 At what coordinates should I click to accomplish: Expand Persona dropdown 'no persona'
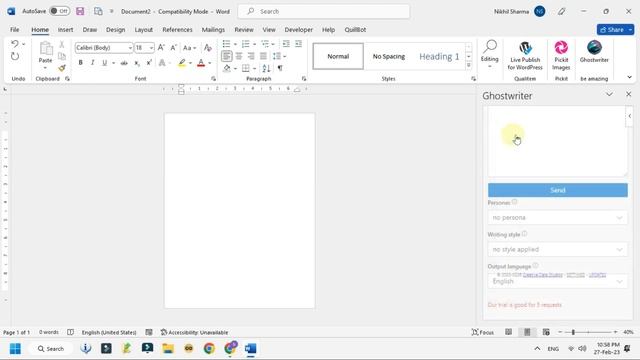(x=558, y=218)
